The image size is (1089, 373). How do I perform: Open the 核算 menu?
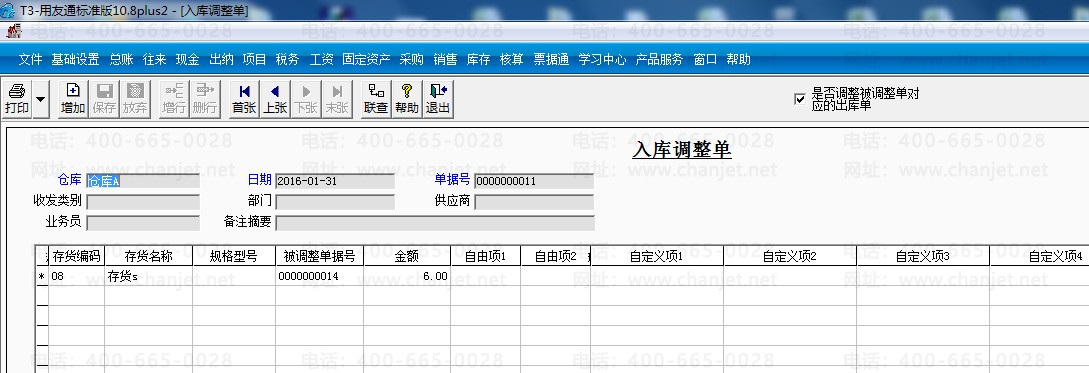[x=512, y=60]
